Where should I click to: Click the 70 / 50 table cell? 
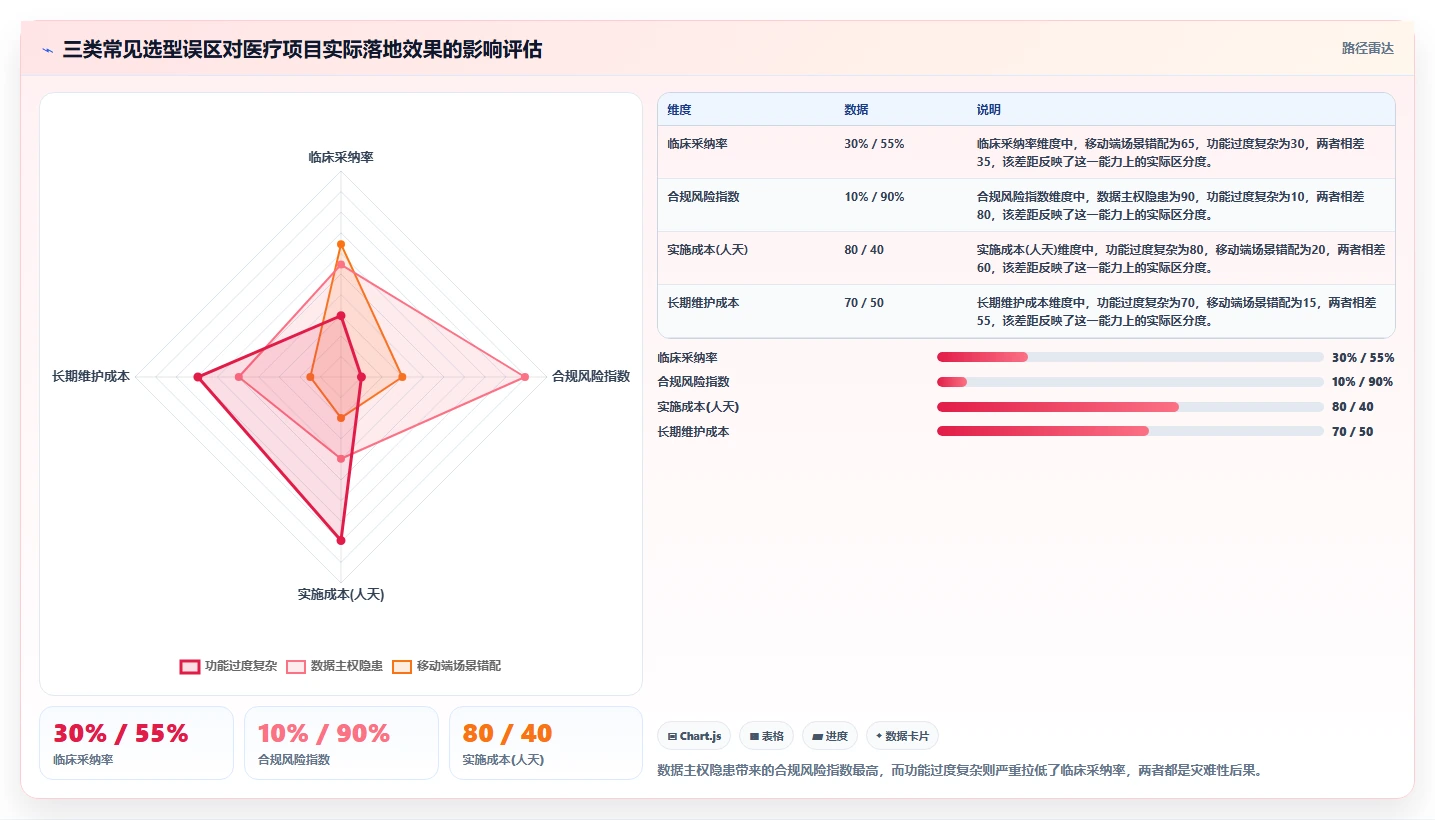pyautogui.click(x=864, y=303)
